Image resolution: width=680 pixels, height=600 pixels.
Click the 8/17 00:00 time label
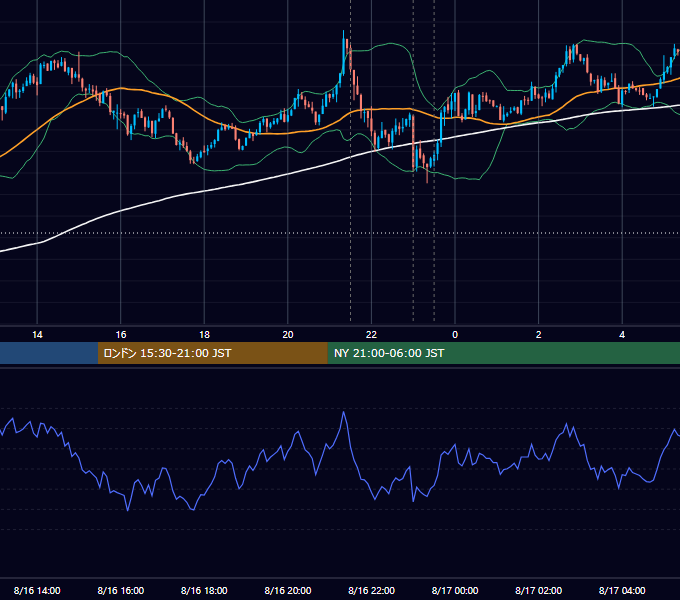[x=455, y=590]
